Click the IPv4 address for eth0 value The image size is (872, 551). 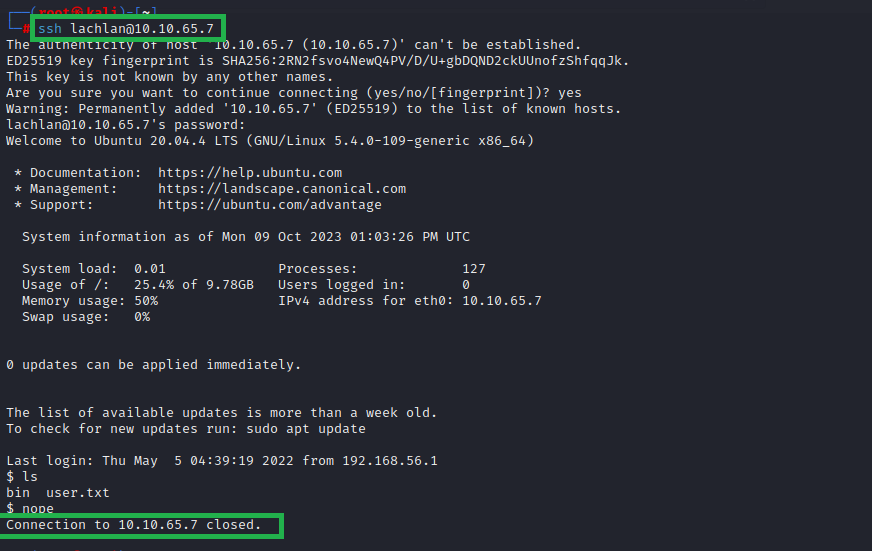click(x=502, y=301)
